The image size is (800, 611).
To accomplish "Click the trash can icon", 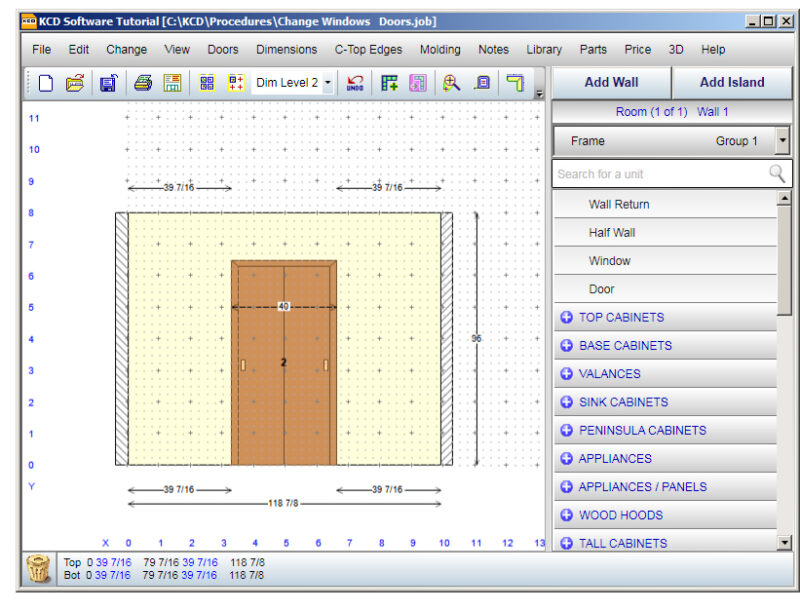I will pyautogui.click(x=39, y=568).
